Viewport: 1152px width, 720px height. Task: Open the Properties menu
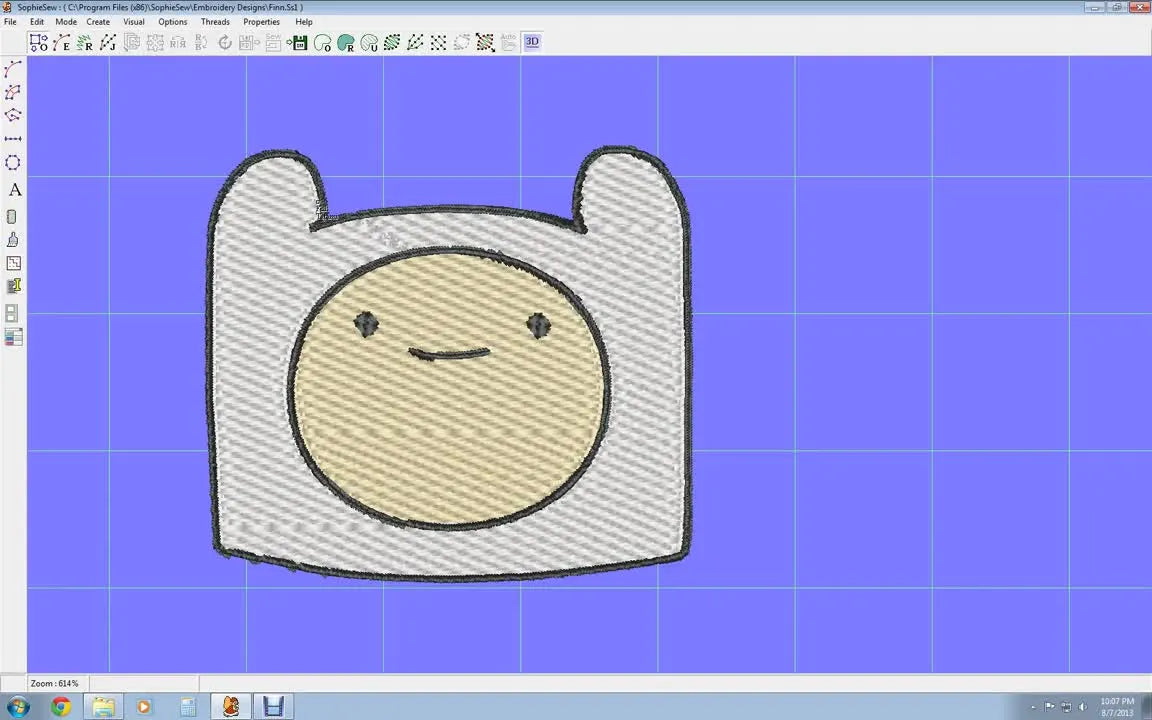[262, 22]
